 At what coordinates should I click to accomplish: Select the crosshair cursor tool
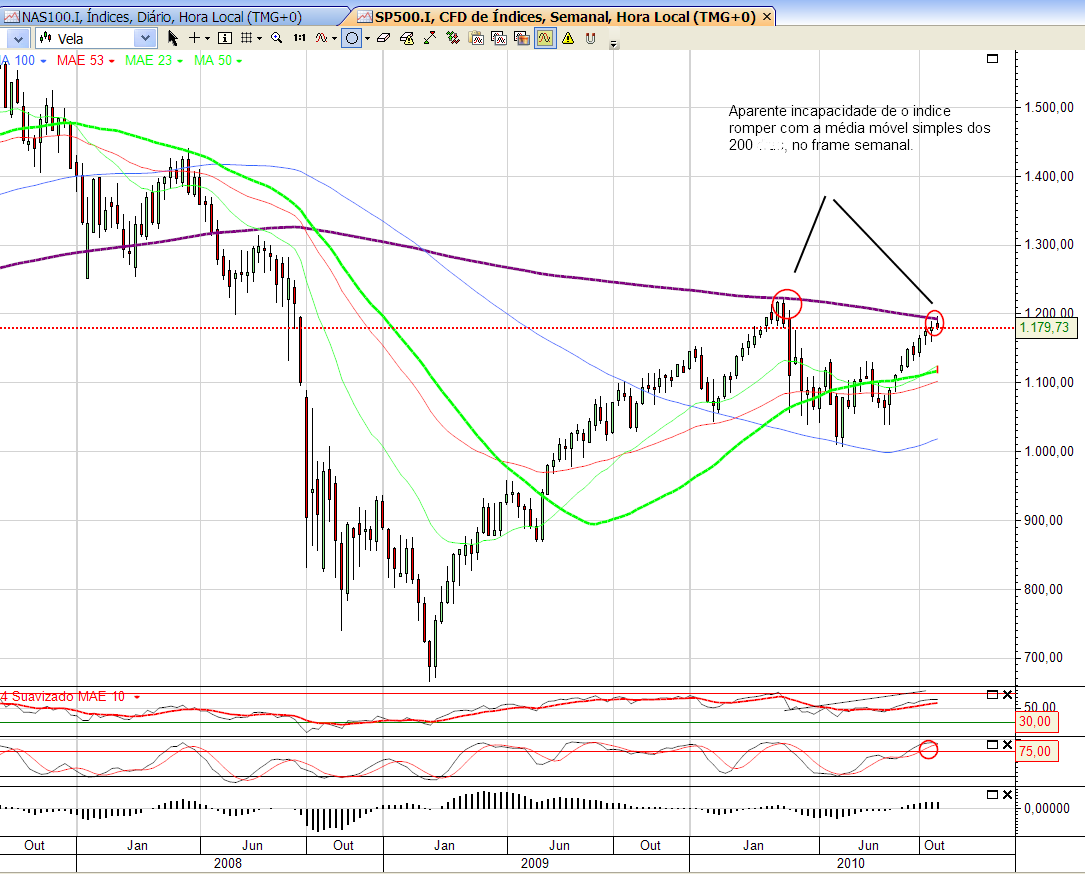point(195,38)
